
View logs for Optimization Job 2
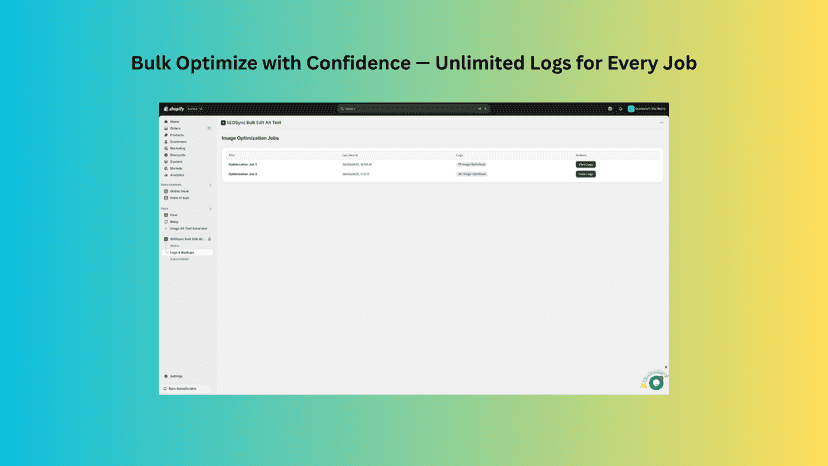click(586, 174)
